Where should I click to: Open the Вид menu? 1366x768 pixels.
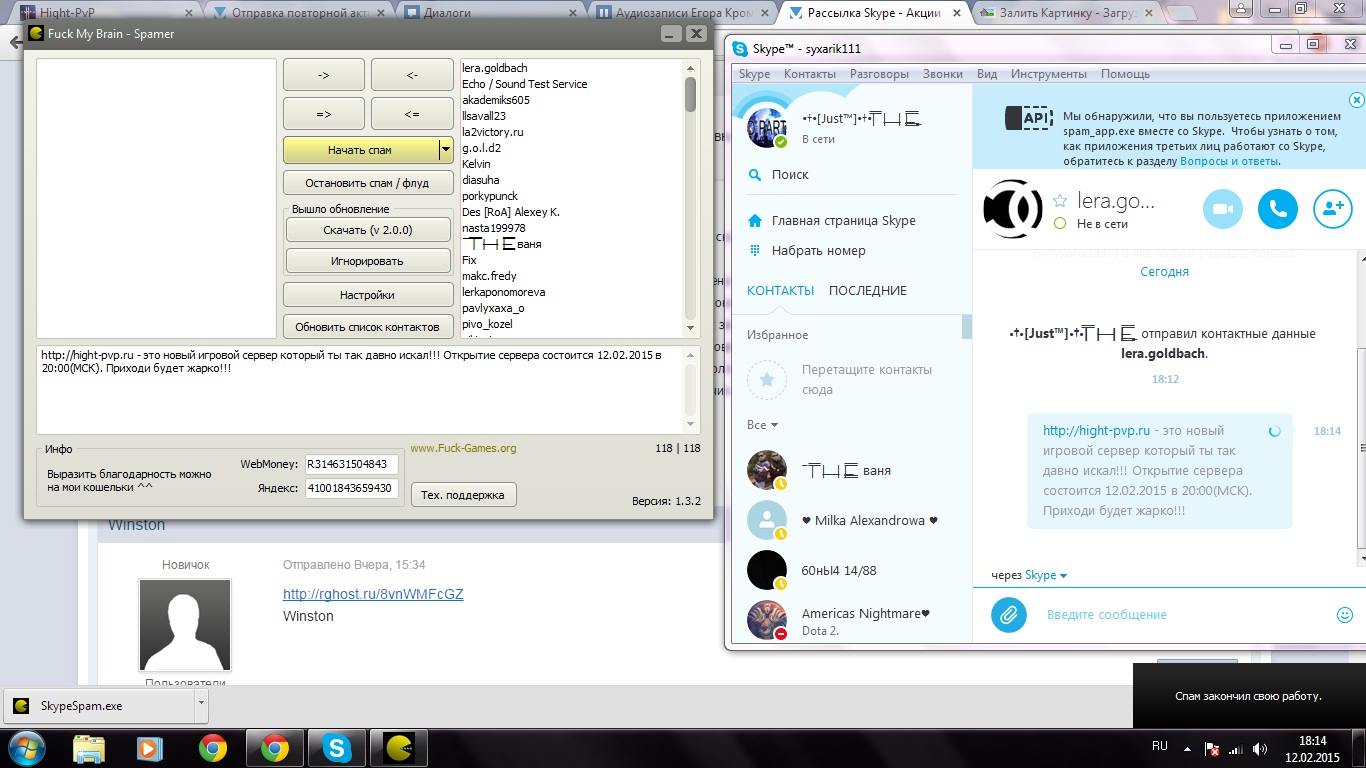coord(987,74)
